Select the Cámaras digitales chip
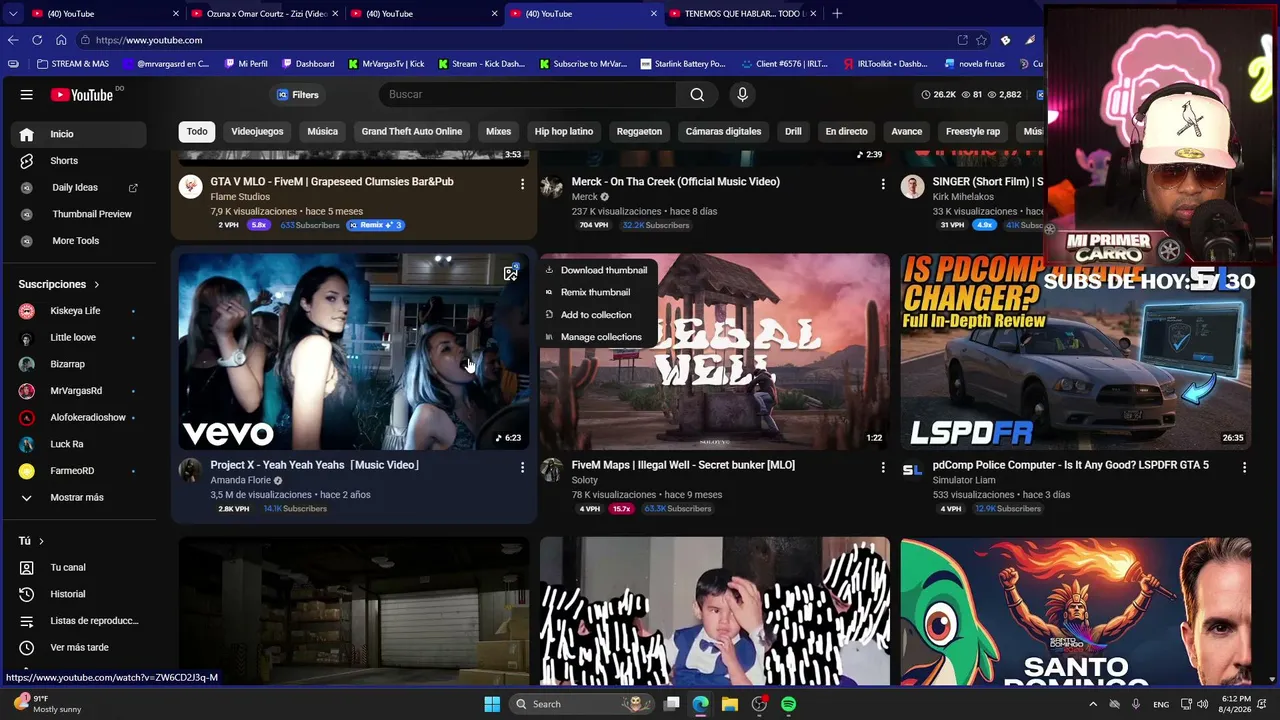Image resolution: width=1280 pixels, height=720 pixels. pyautogui.click(x=723, y=132)
